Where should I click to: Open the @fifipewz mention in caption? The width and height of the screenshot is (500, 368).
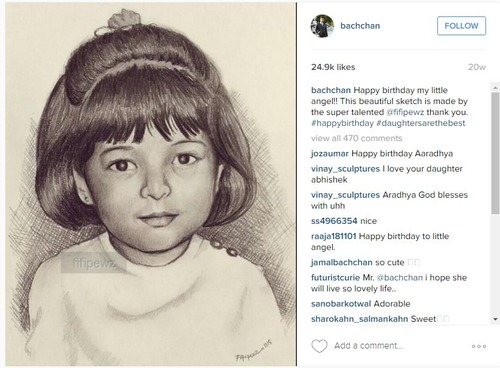click(x=405, y=112)
